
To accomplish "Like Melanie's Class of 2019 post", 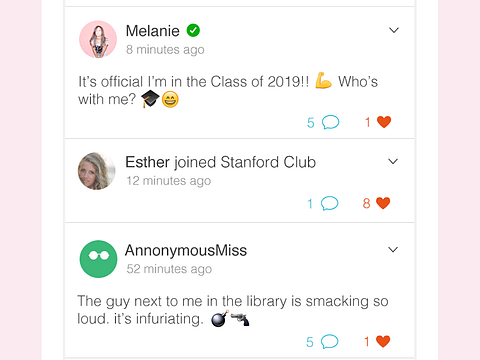I will click(384, 122).
